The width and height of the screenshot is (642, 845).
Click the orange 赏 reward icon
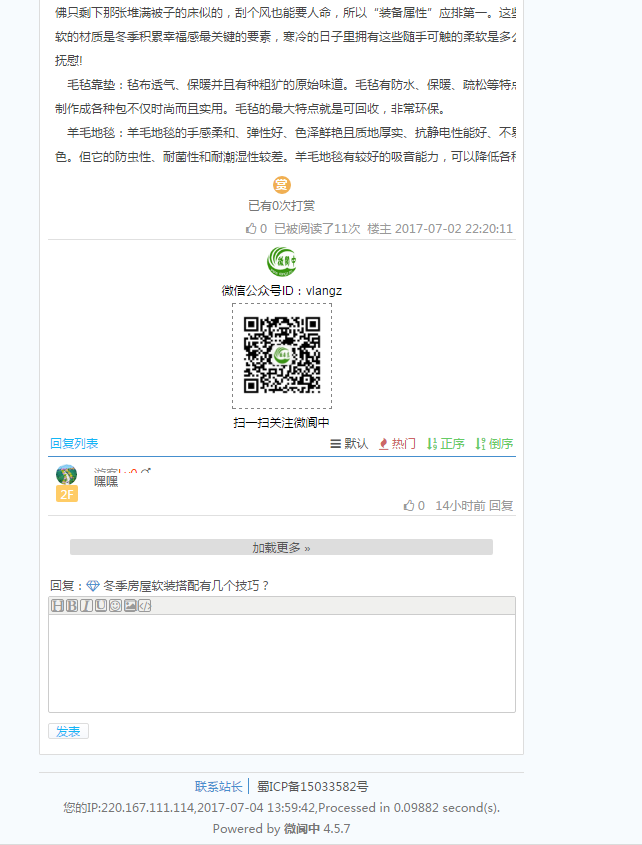click(281, 185)
